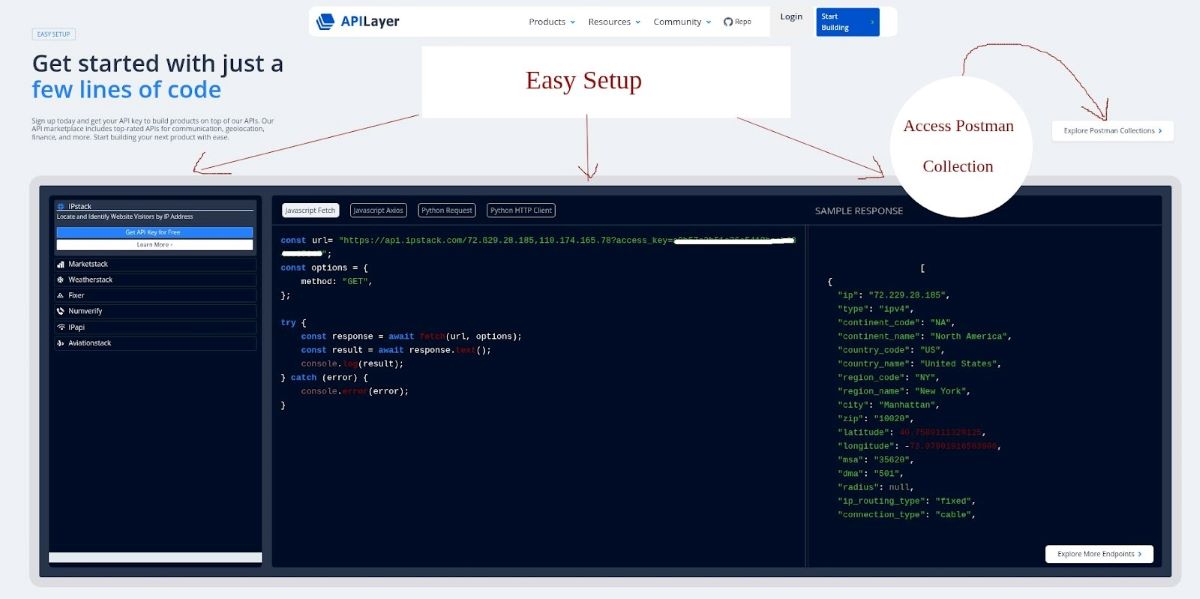This screenshot has height=599, width=1200.
Task: Select the Fixer currency icon
Action: pyautogui.click(x=59, y=295)
